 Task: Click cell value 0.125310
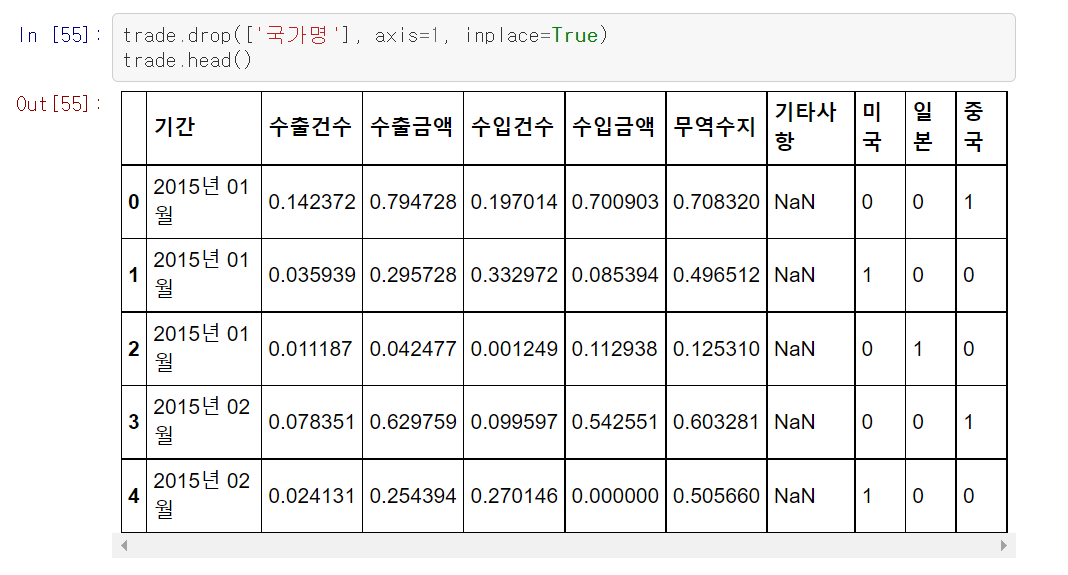click(x=717, y=349)
